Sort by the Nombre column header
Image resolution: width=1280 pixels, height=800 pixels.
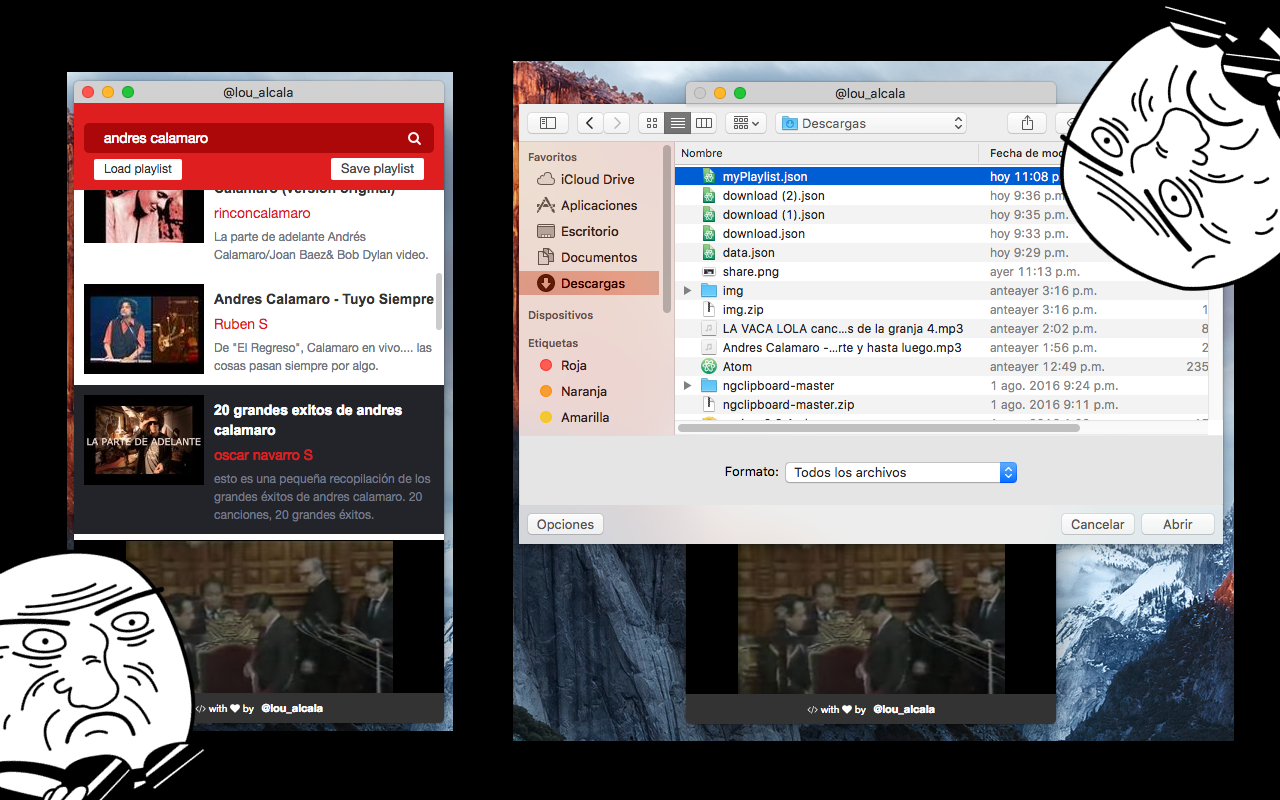click(x=827, y=153)
